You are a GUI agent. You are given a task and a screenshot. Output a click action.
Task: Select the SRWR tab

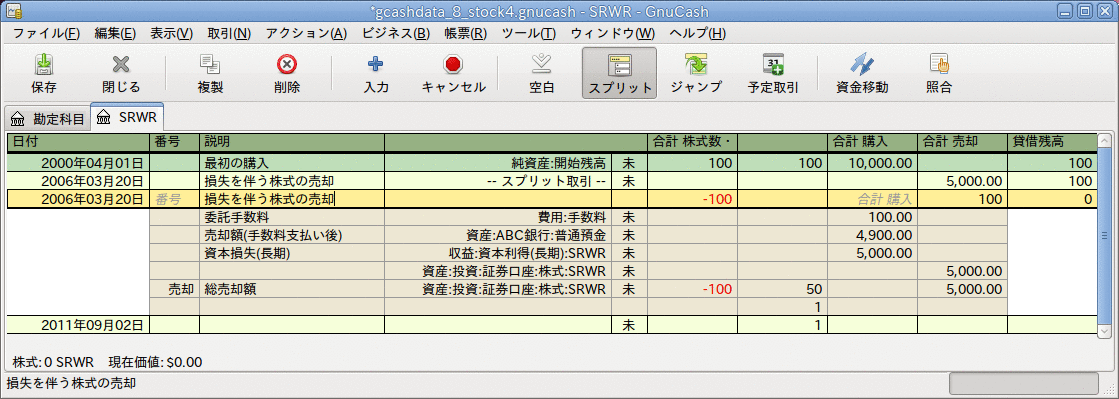pyautogui.click(x=128, y=116)
